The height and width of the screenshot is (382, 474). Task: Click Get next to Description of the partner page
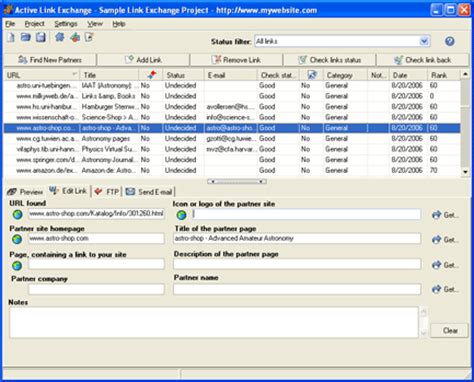(x=446, y=265)
